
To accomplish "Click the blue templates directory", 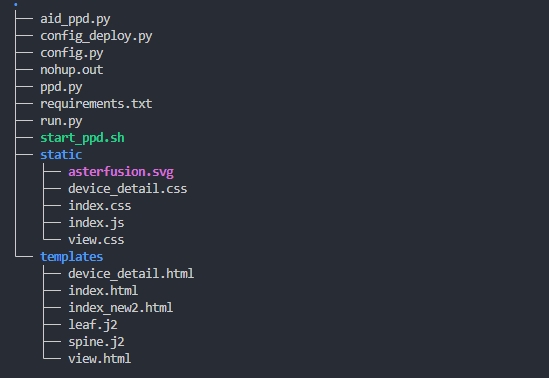I will click(71, 257).
